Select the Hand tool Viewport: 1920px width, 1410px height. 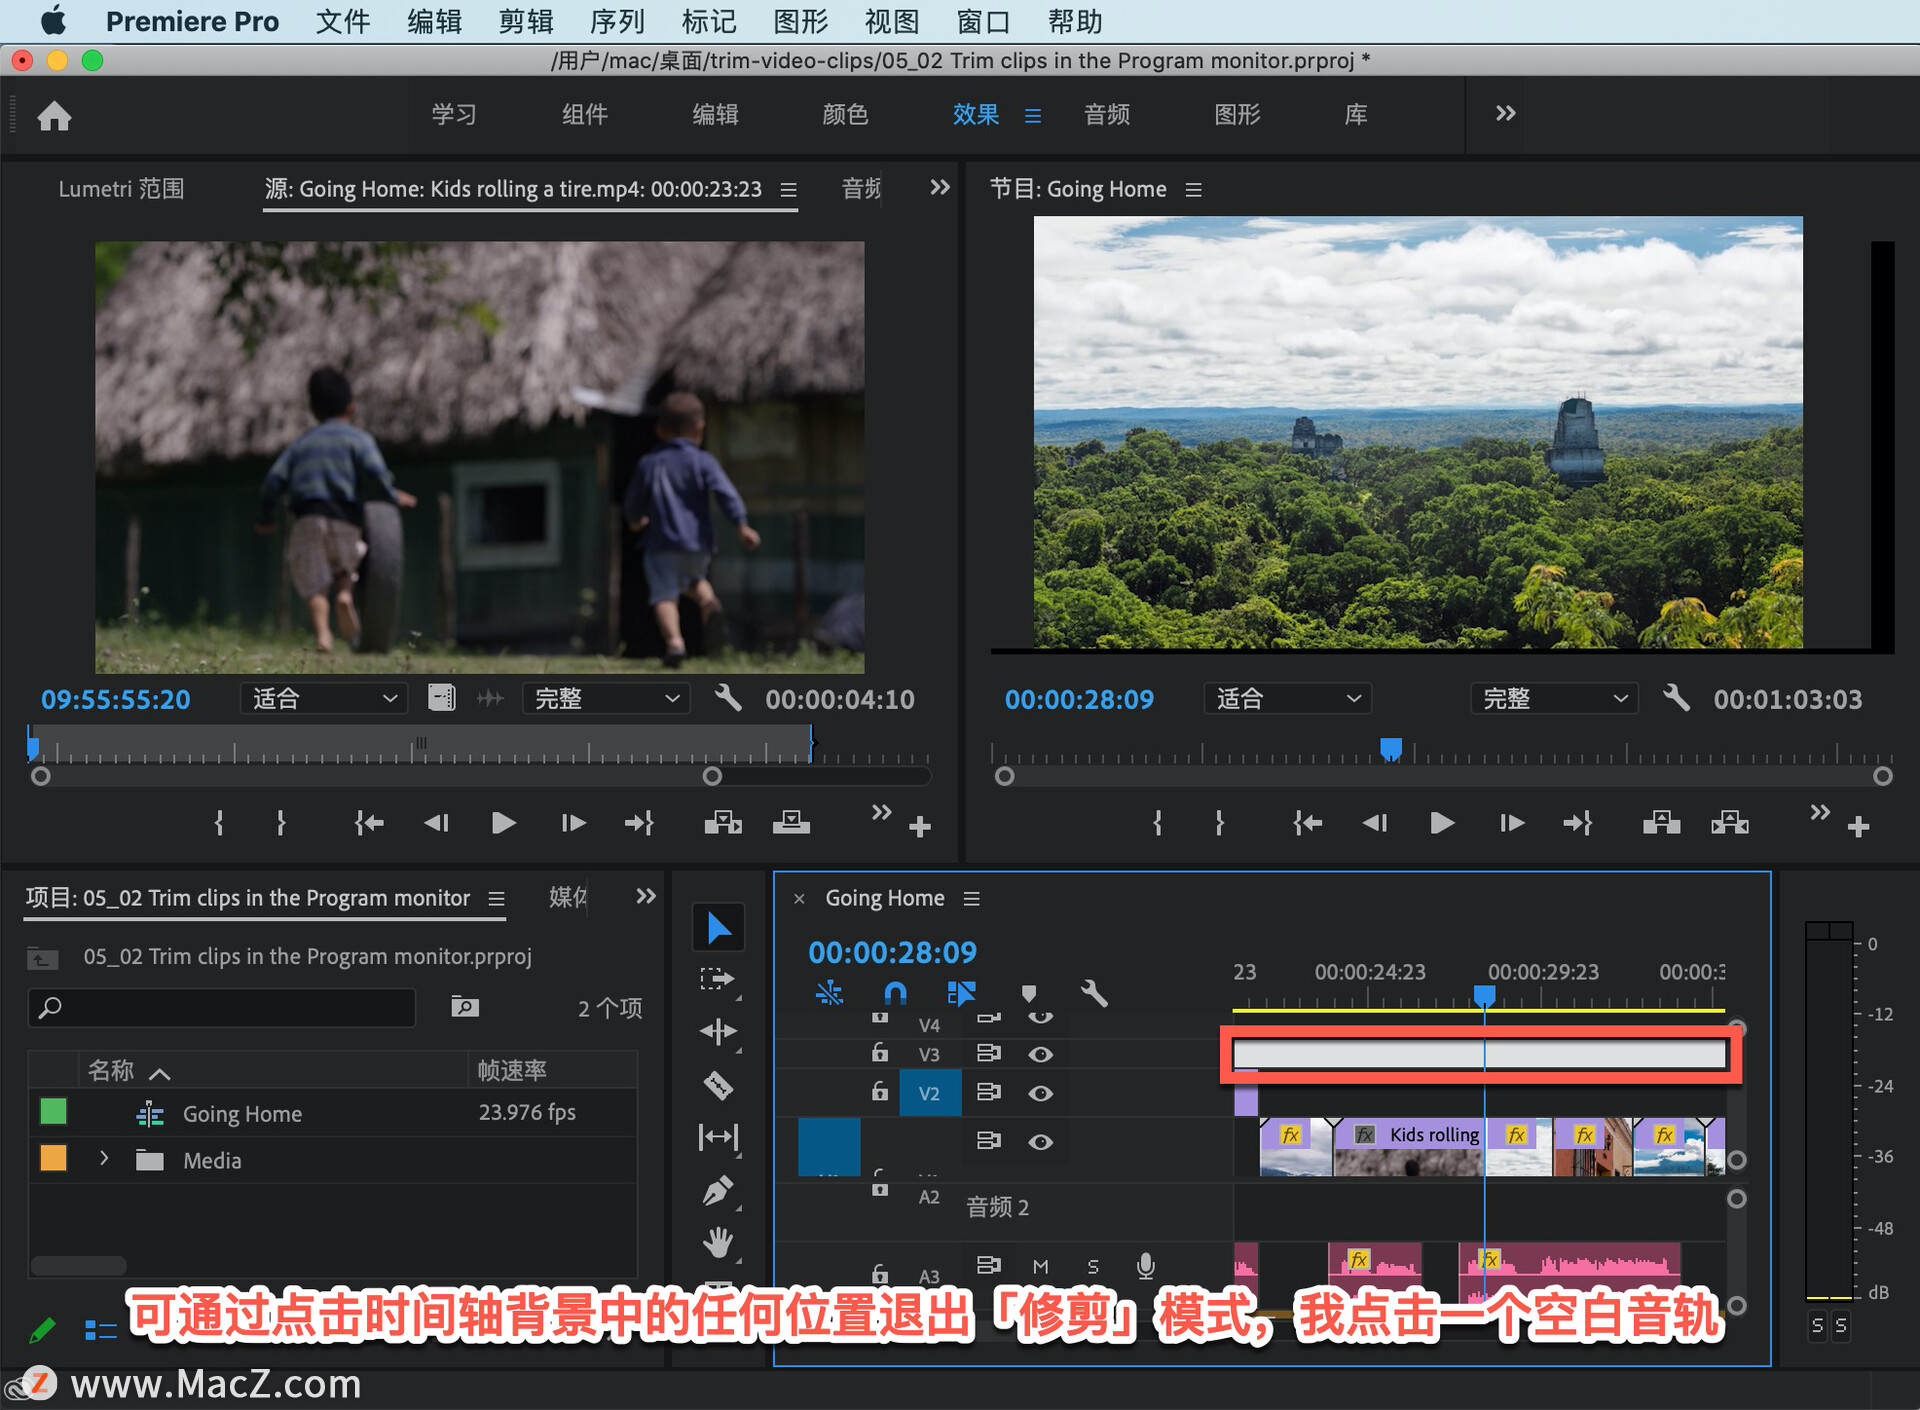click(718, 1243)
